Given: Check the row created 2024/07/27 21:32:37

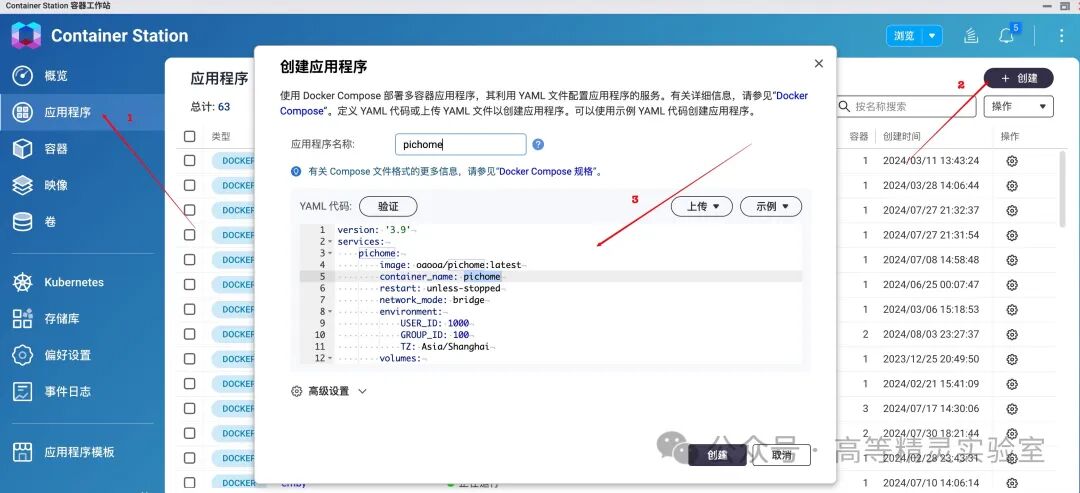Looking at the screenshot, I should [190, 210].
